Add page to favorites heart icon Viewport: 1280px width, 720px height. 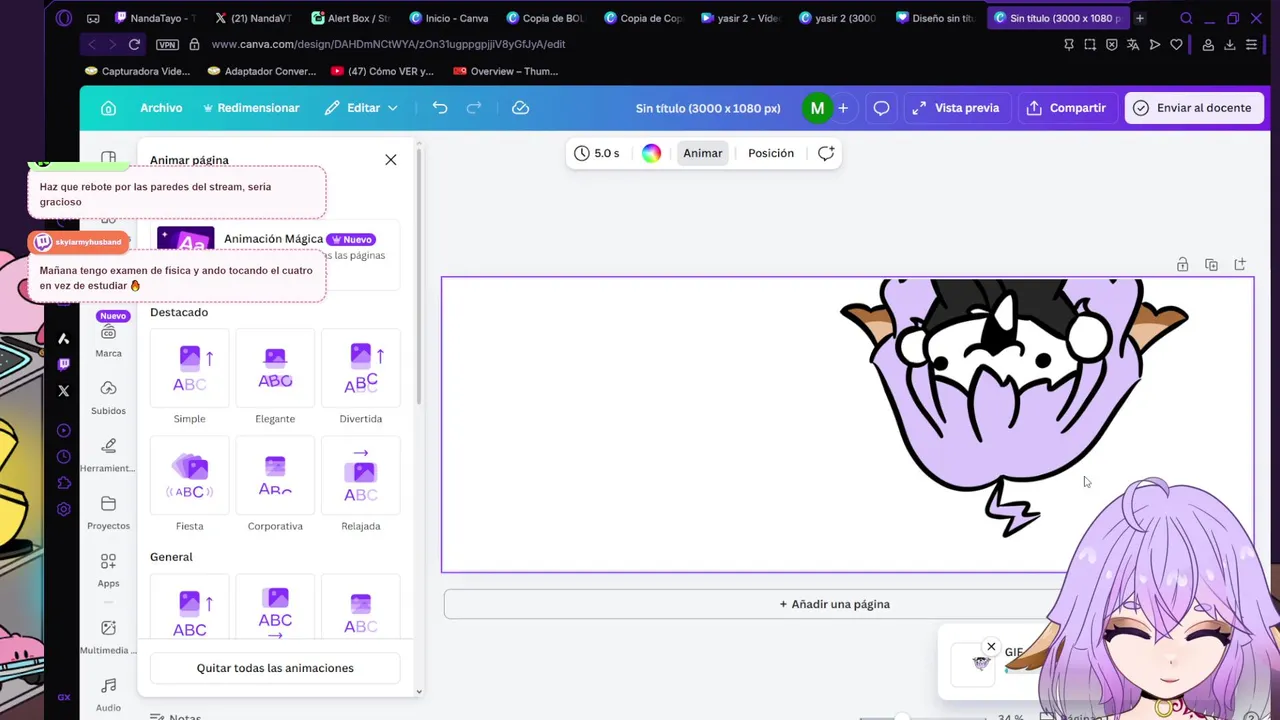[x=1176, y=44]
